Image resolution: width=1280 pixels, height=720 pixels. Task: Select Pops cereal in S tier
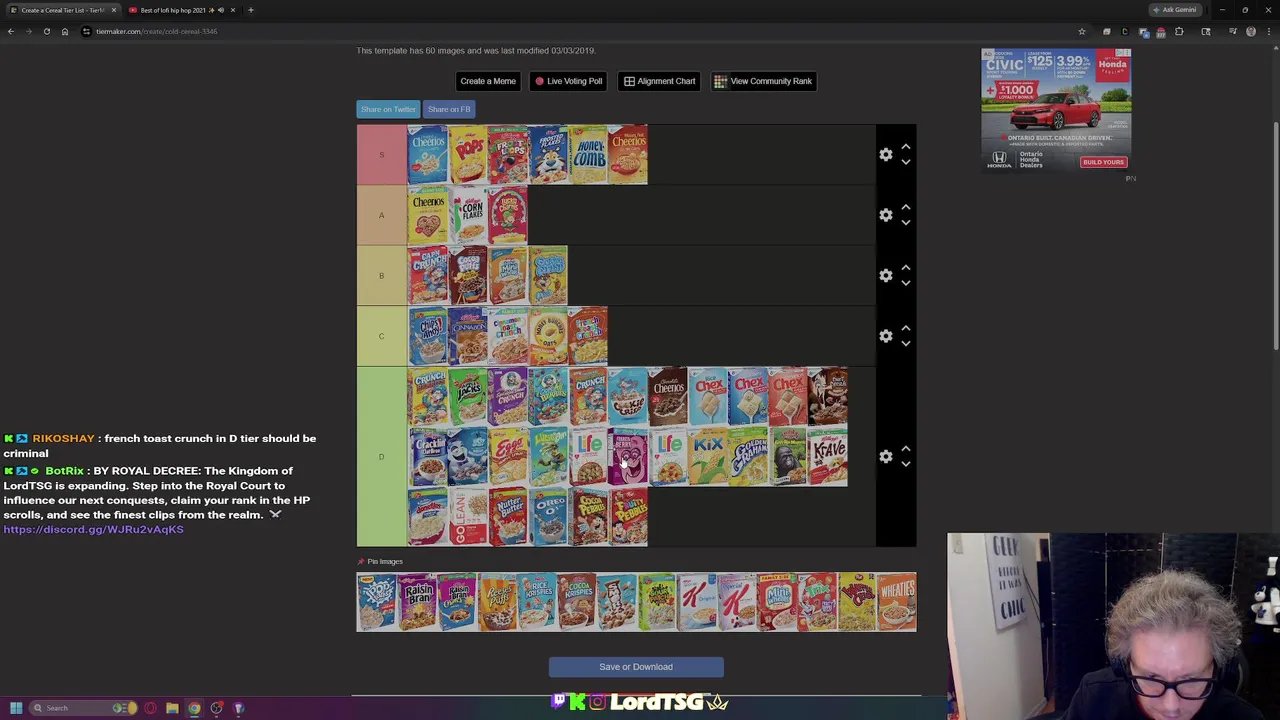pyautogui.click(x=467, y=155)
